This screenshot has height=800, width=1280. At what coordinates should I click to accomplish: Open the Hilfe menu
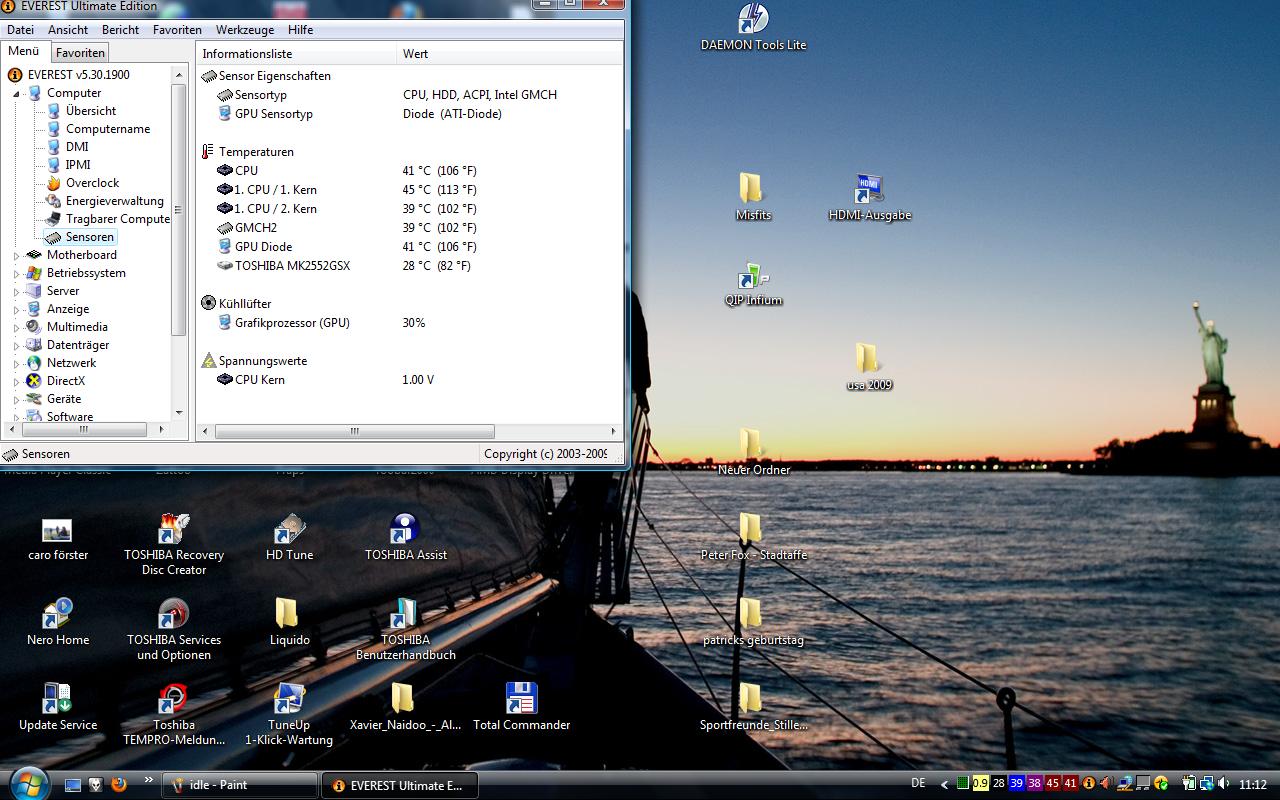300,30
